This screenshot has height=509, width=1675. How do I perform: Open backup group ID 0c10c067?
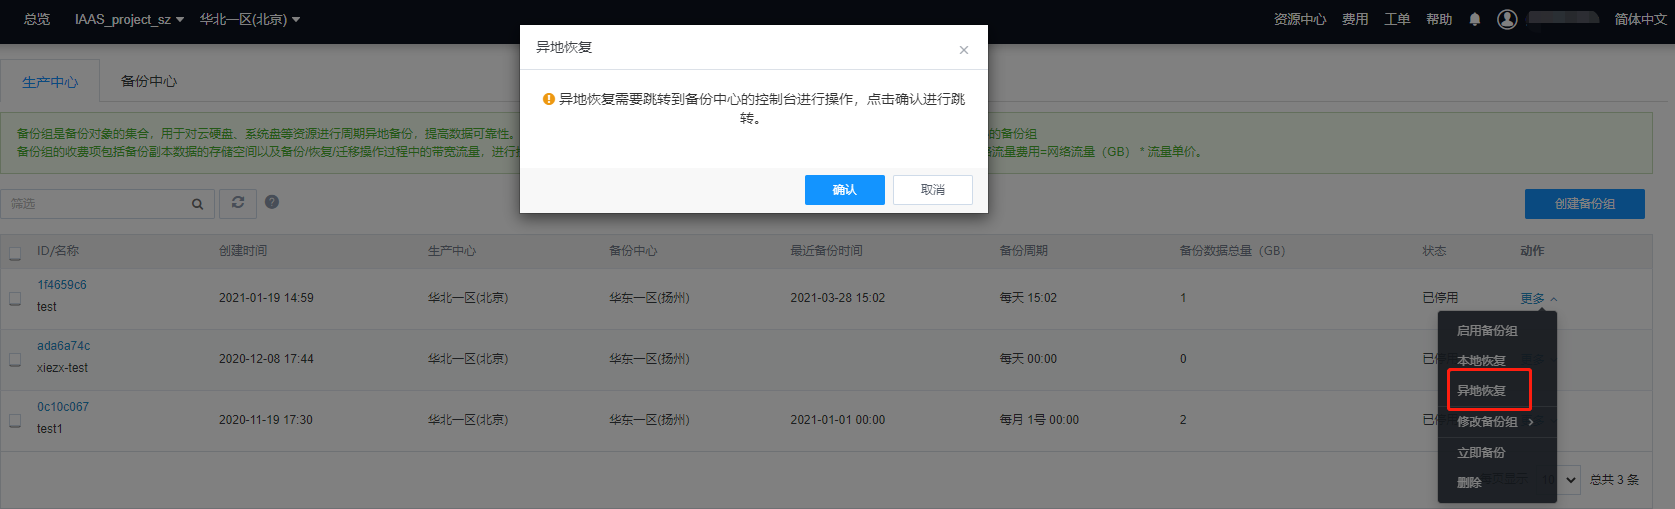[x=63, y=407]
